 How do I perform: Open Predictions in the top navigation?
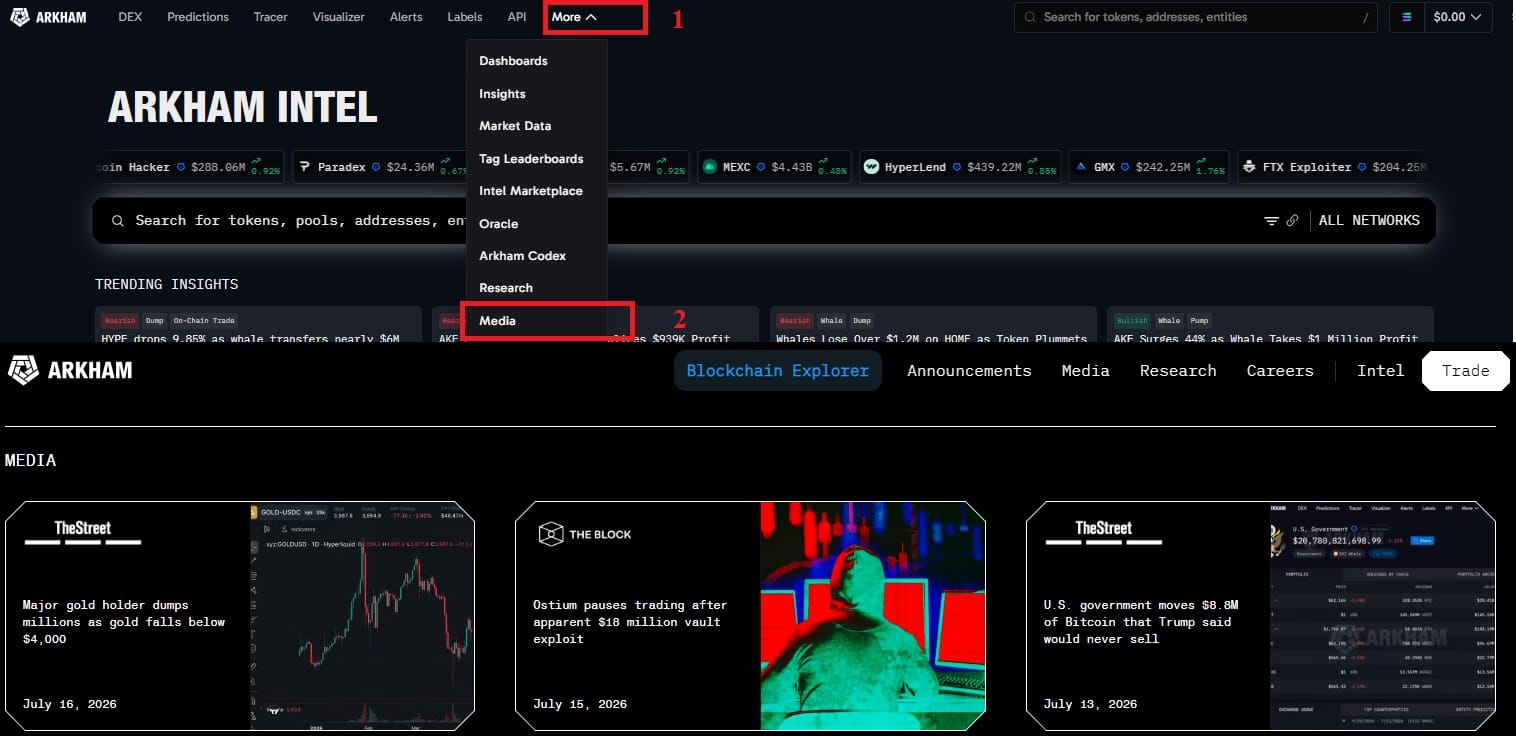coord(198,17)
